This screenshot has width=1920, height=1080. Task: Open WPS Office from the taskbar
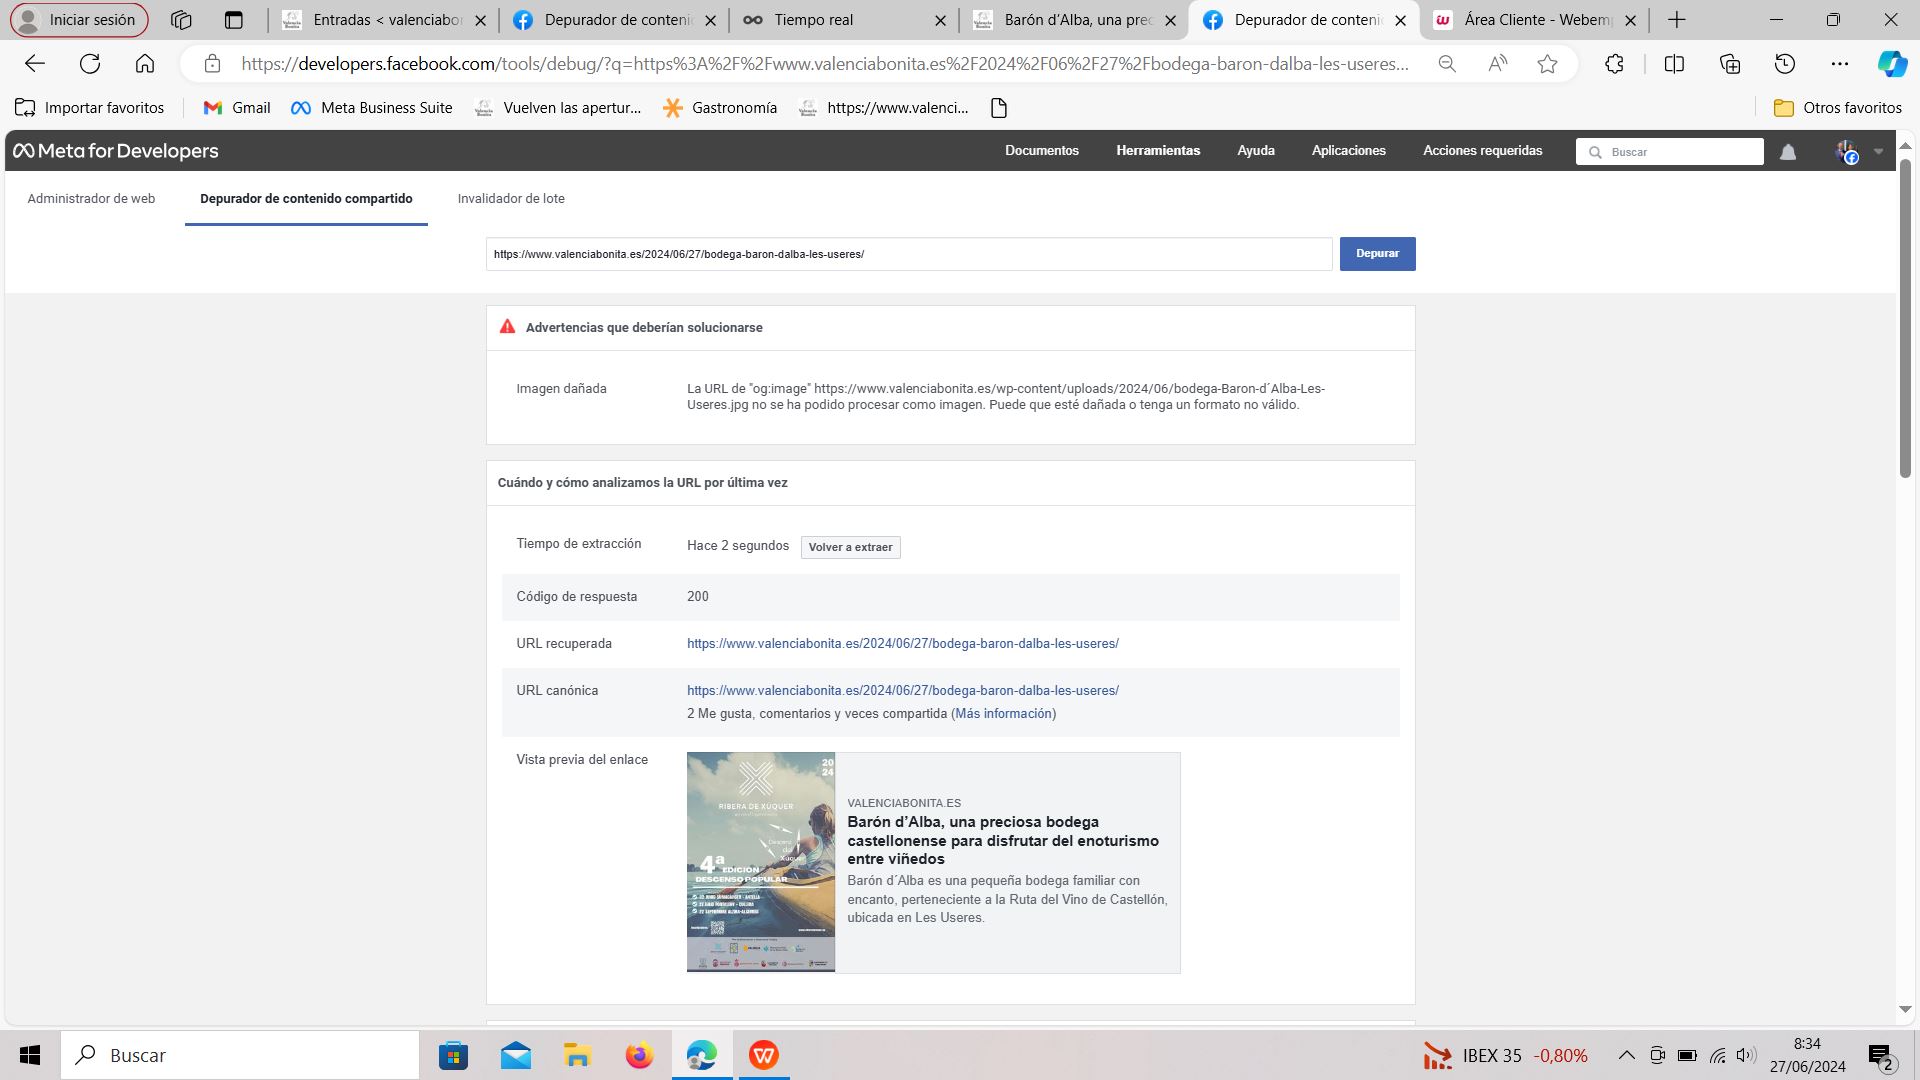pos(764,1055)
